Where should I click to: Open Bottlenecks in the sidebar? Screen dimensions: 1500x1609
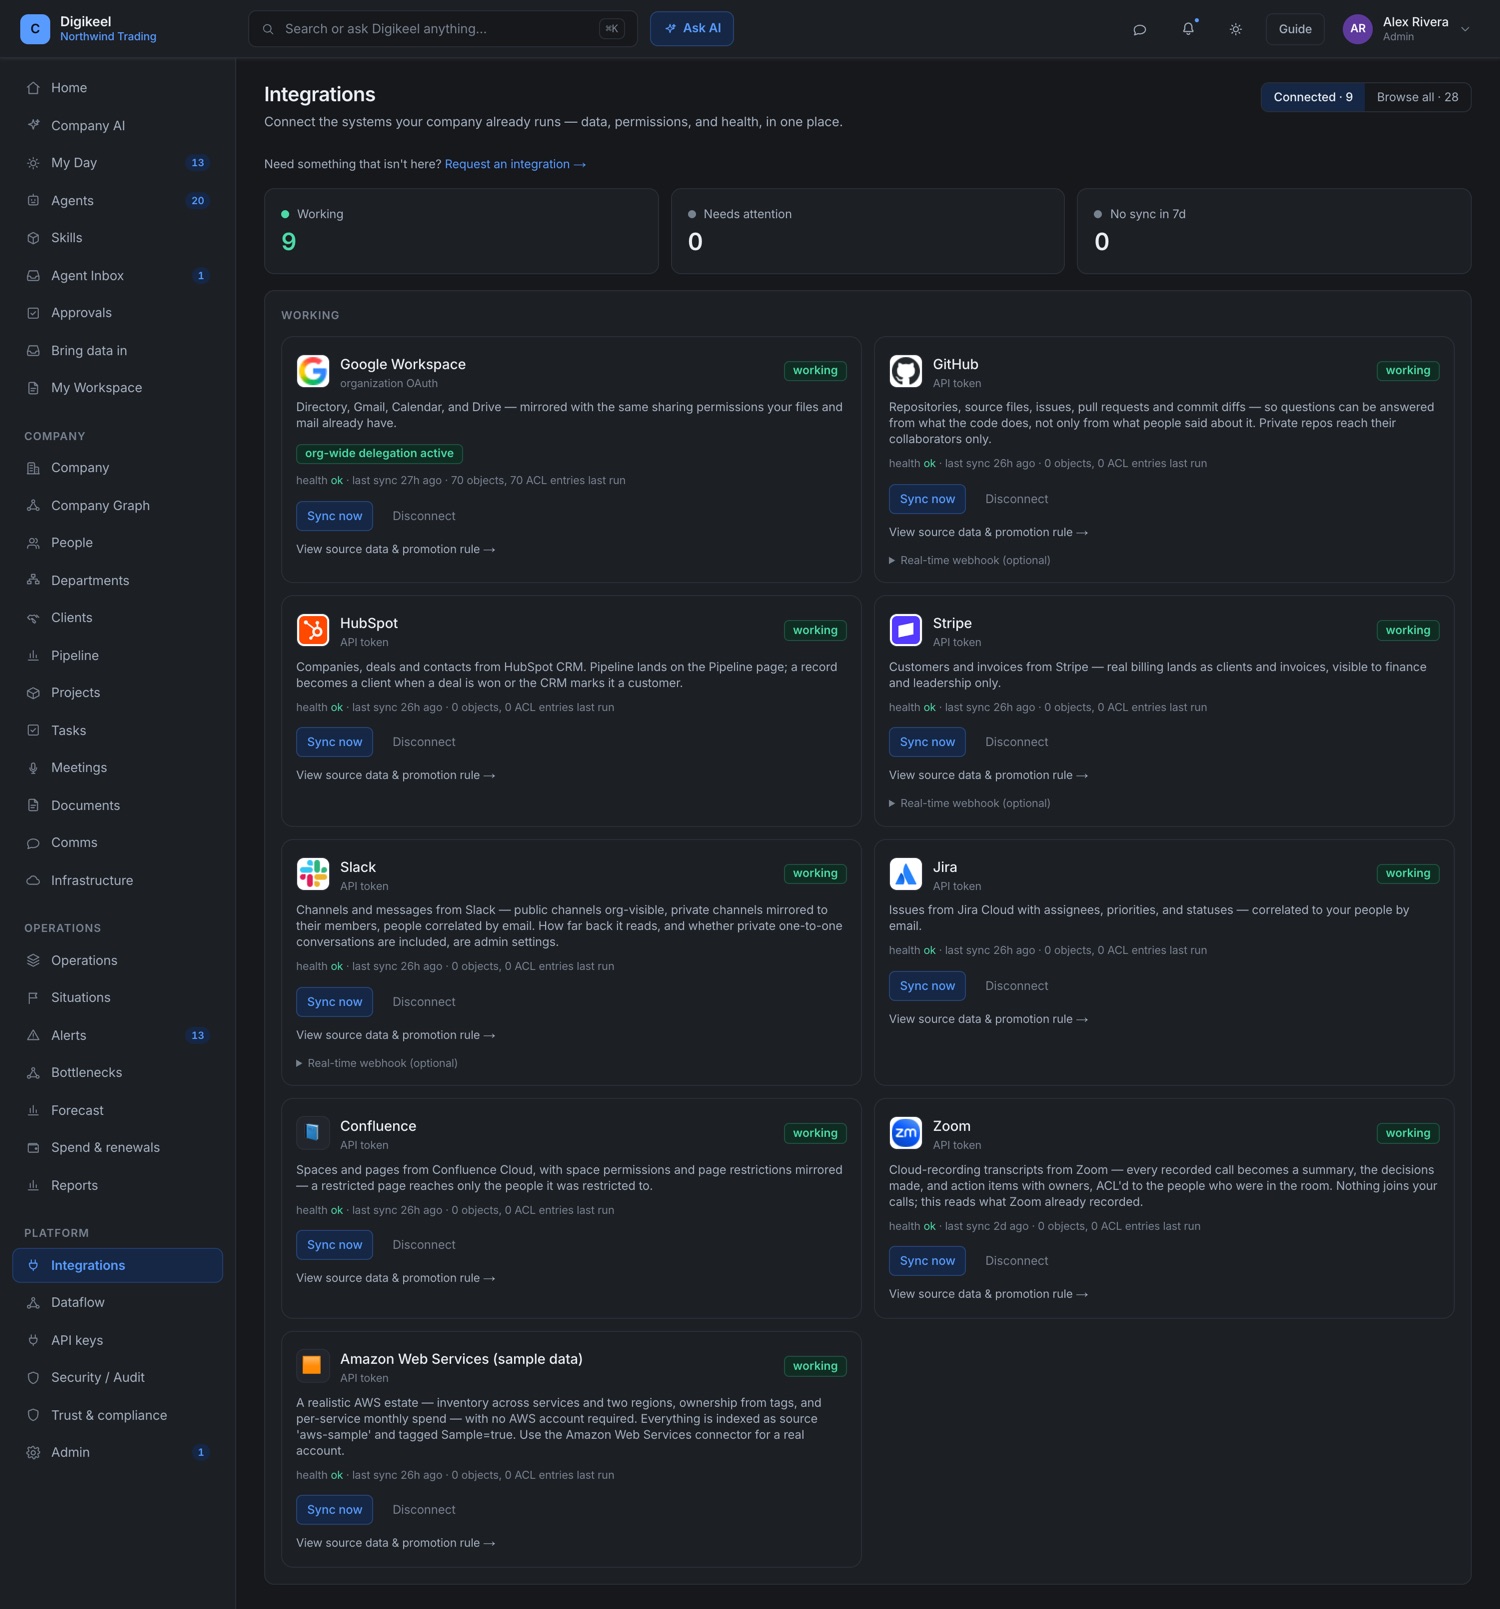click(117, 1072)
